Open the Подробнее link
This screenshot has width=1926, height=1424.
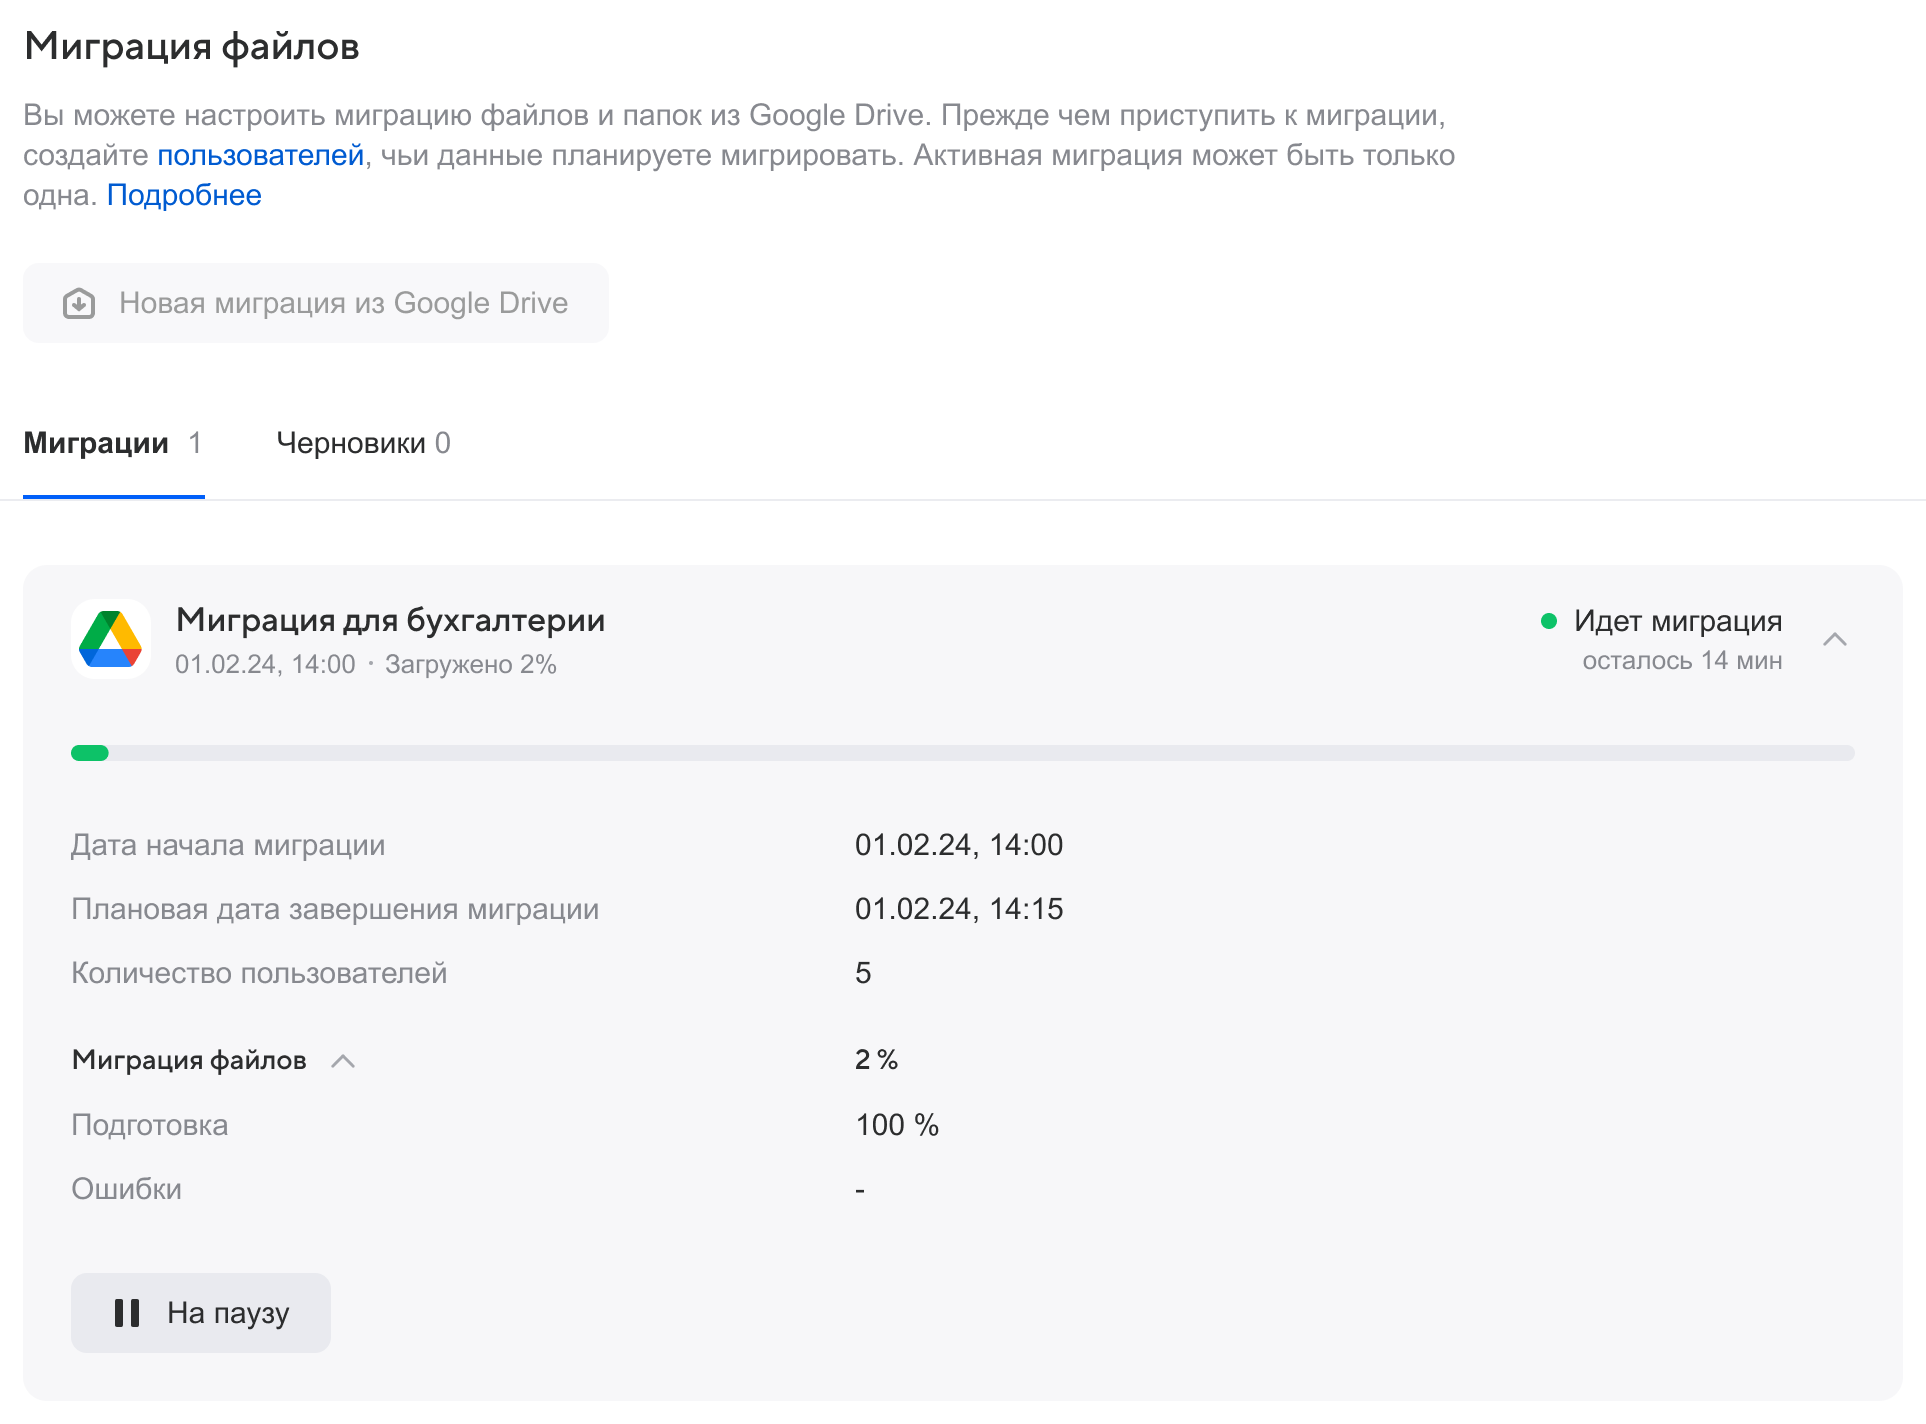[x=184, y=194]
